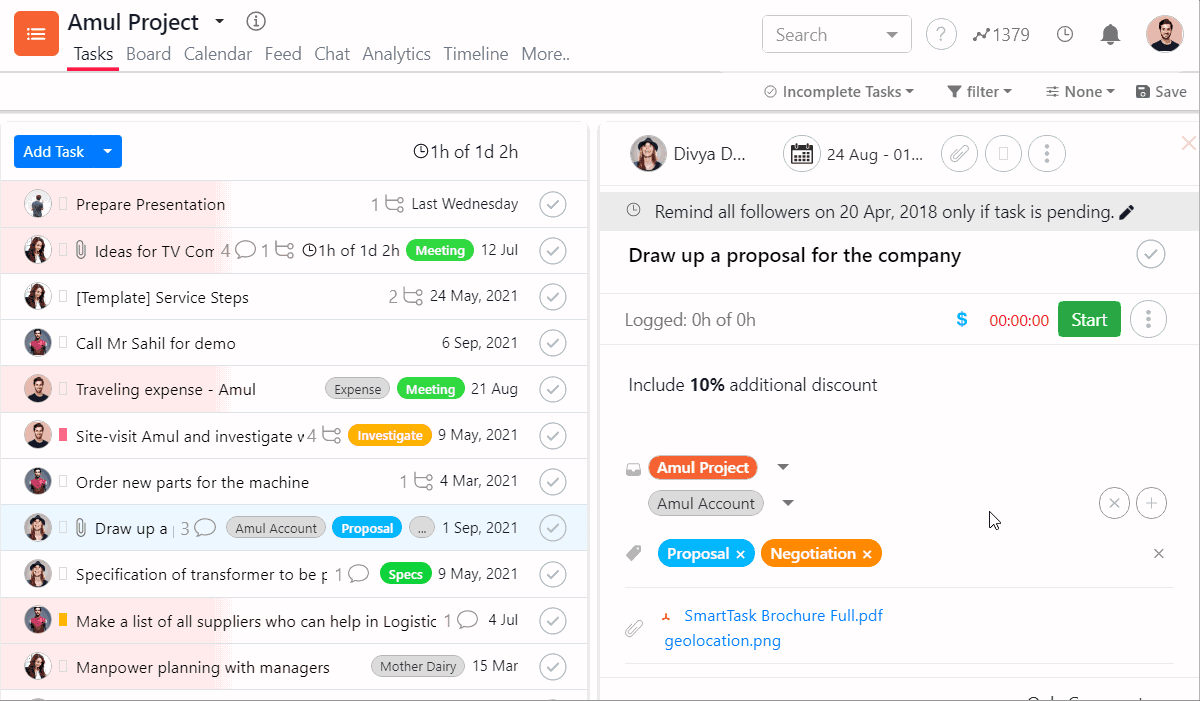The height and width of the screenshot is (701, 1200).
Task: Click the orange Negotiation tag
Action: 812,554
